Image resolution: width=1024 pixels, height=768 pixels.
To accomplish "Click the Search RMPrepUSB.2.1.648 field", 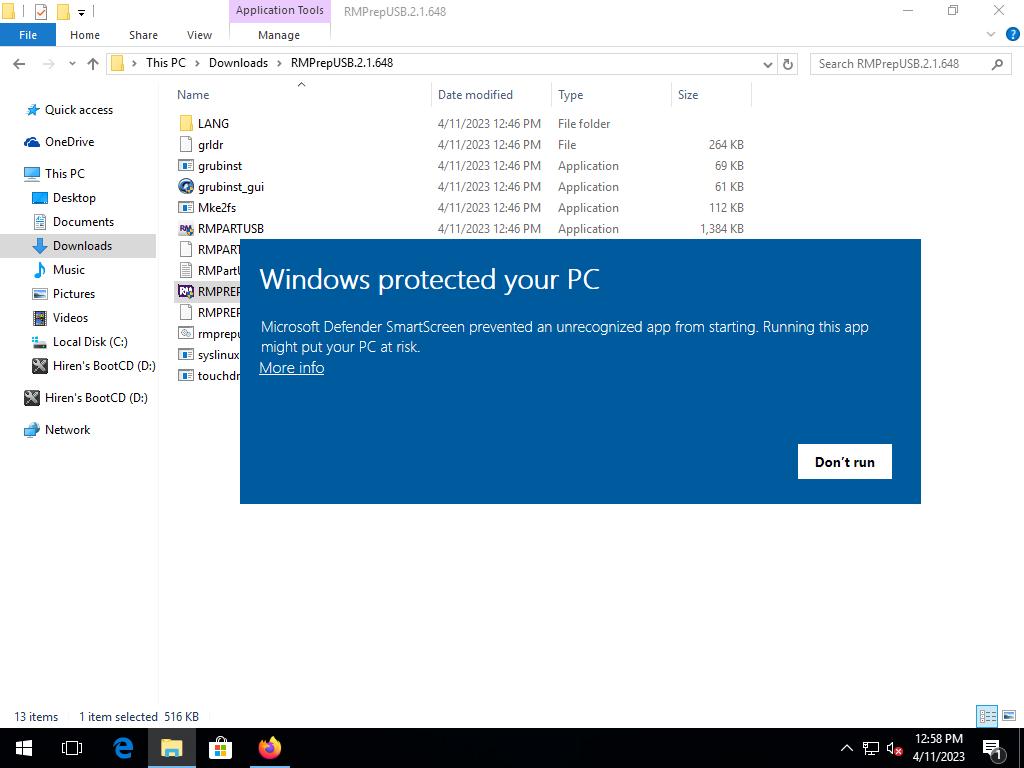I will 900,64.
